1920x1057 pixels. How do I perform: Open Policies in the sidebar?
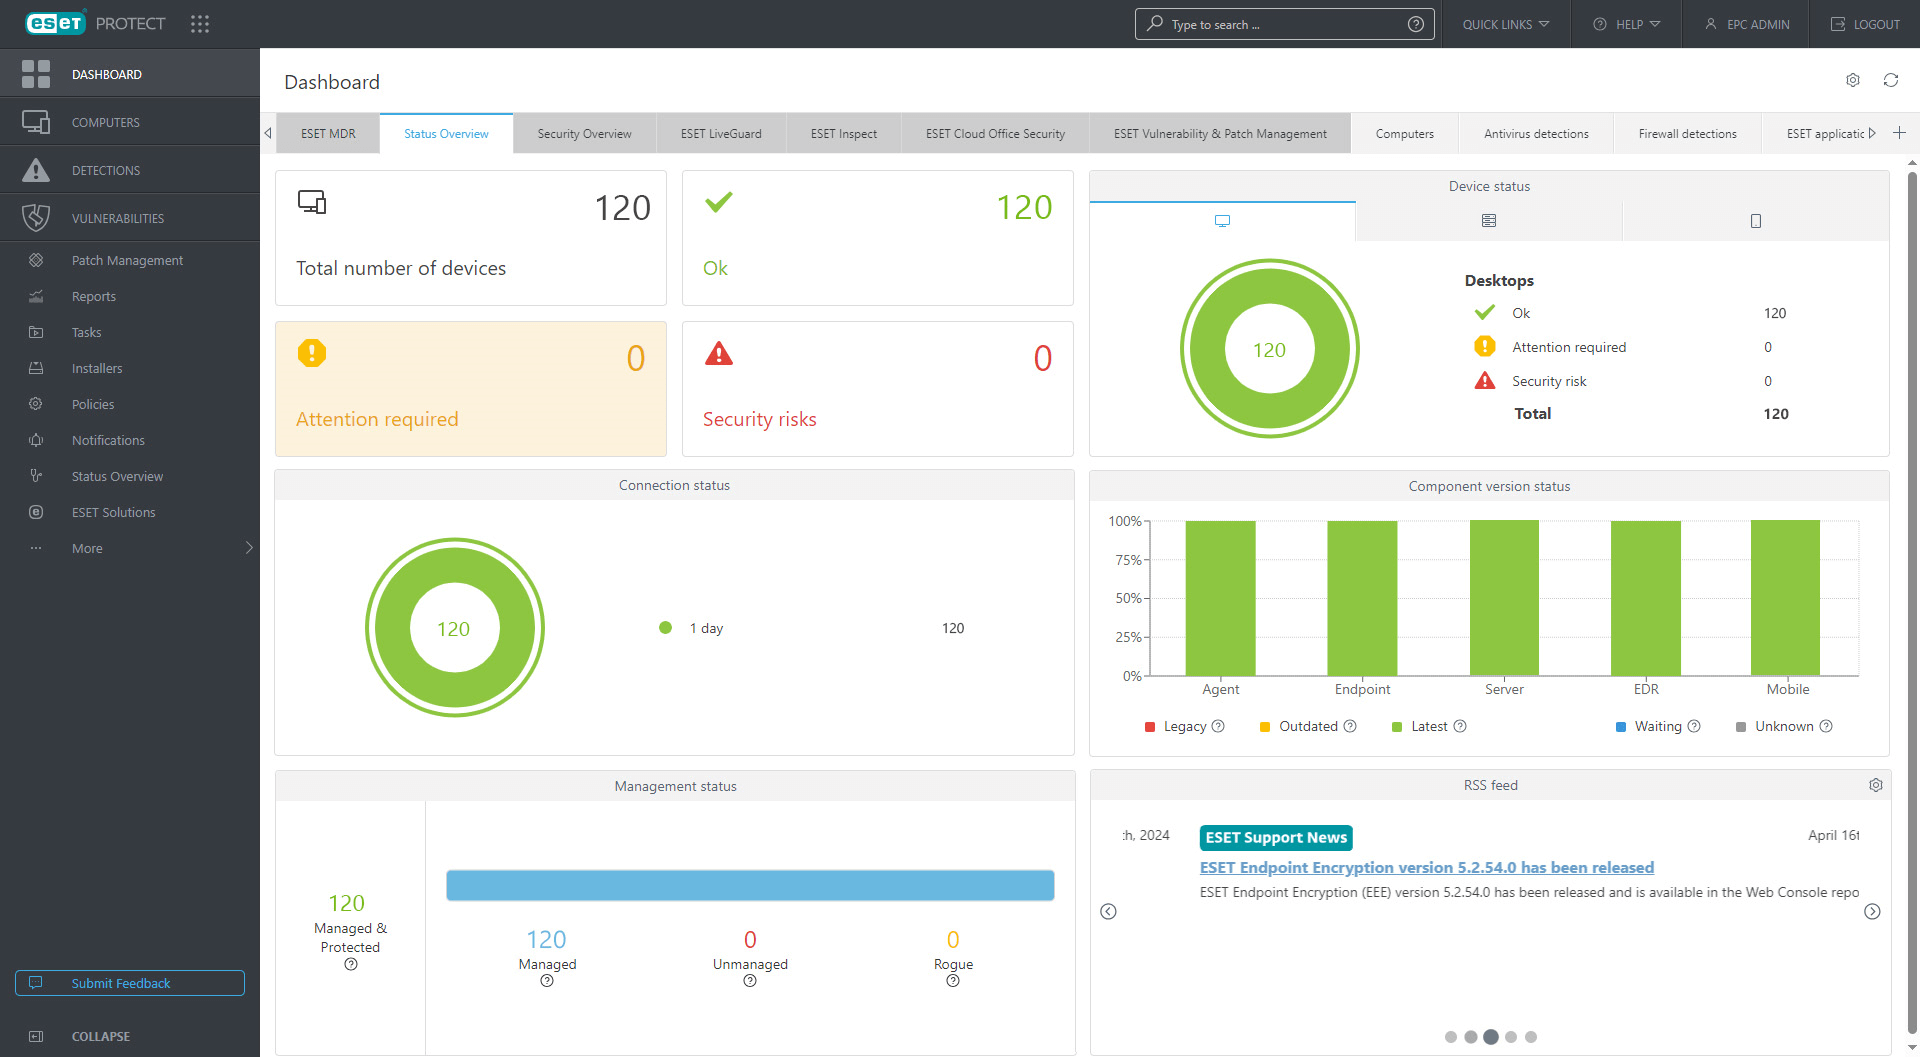click(93, 404)
